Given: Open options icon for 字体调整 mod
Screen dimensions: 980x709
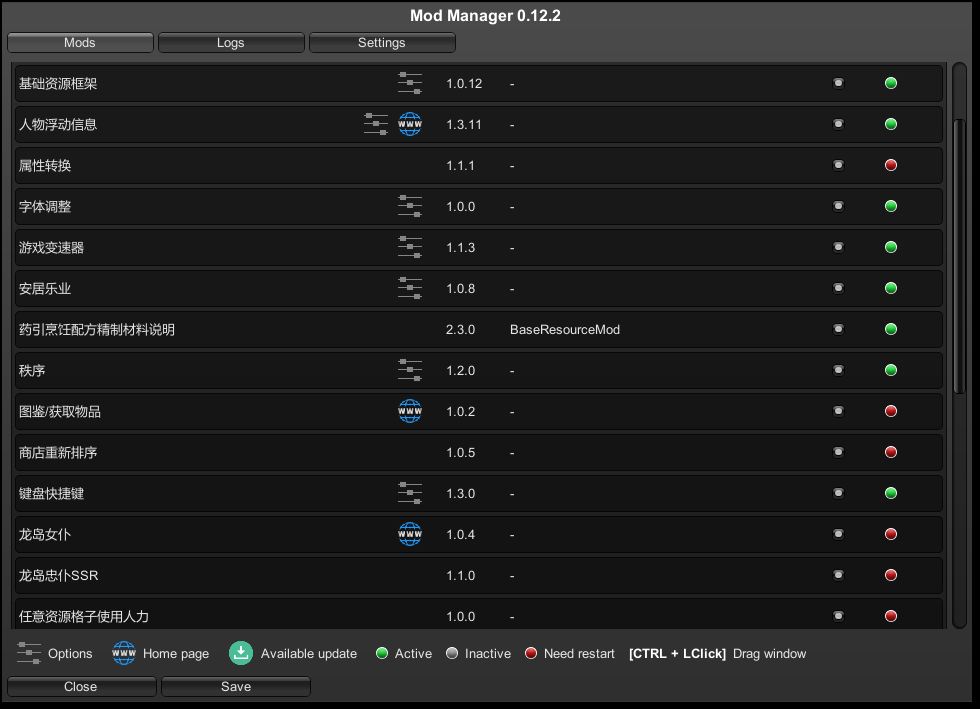Looking at the screenshot, I should pos(410,206).
